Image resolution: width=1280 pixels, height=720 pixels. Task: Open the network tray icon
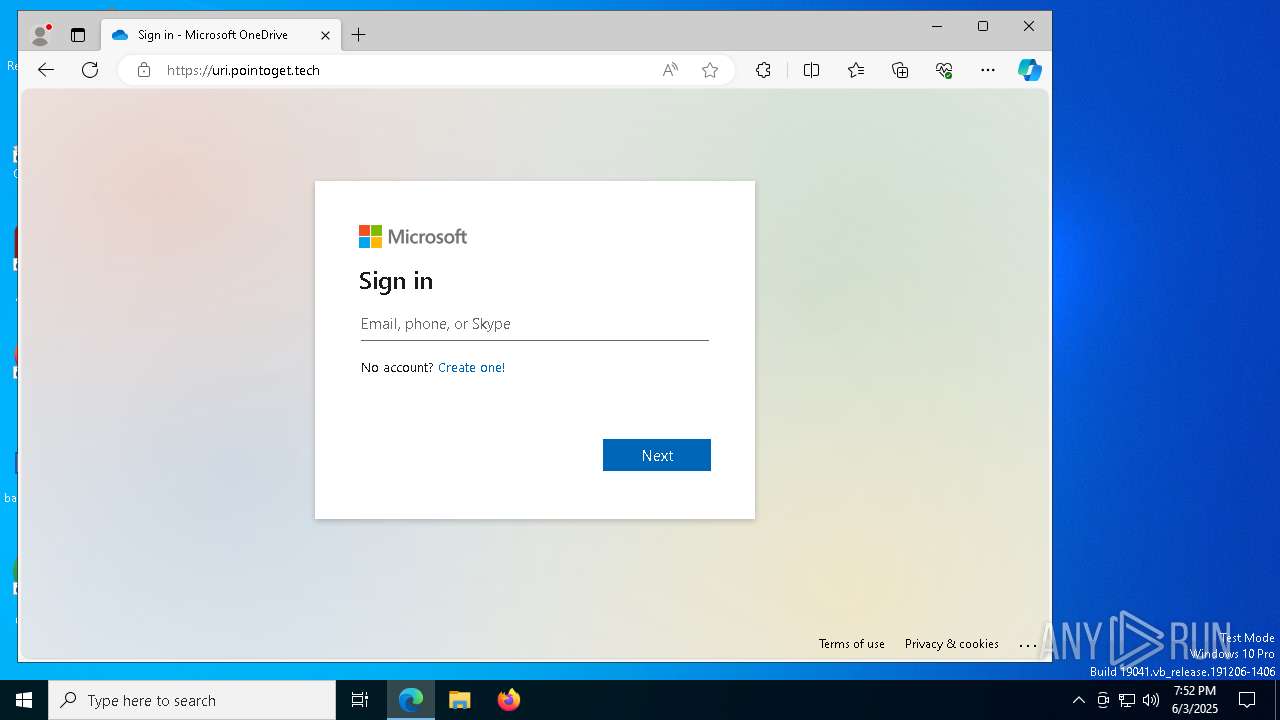[x=1127, y=700]
